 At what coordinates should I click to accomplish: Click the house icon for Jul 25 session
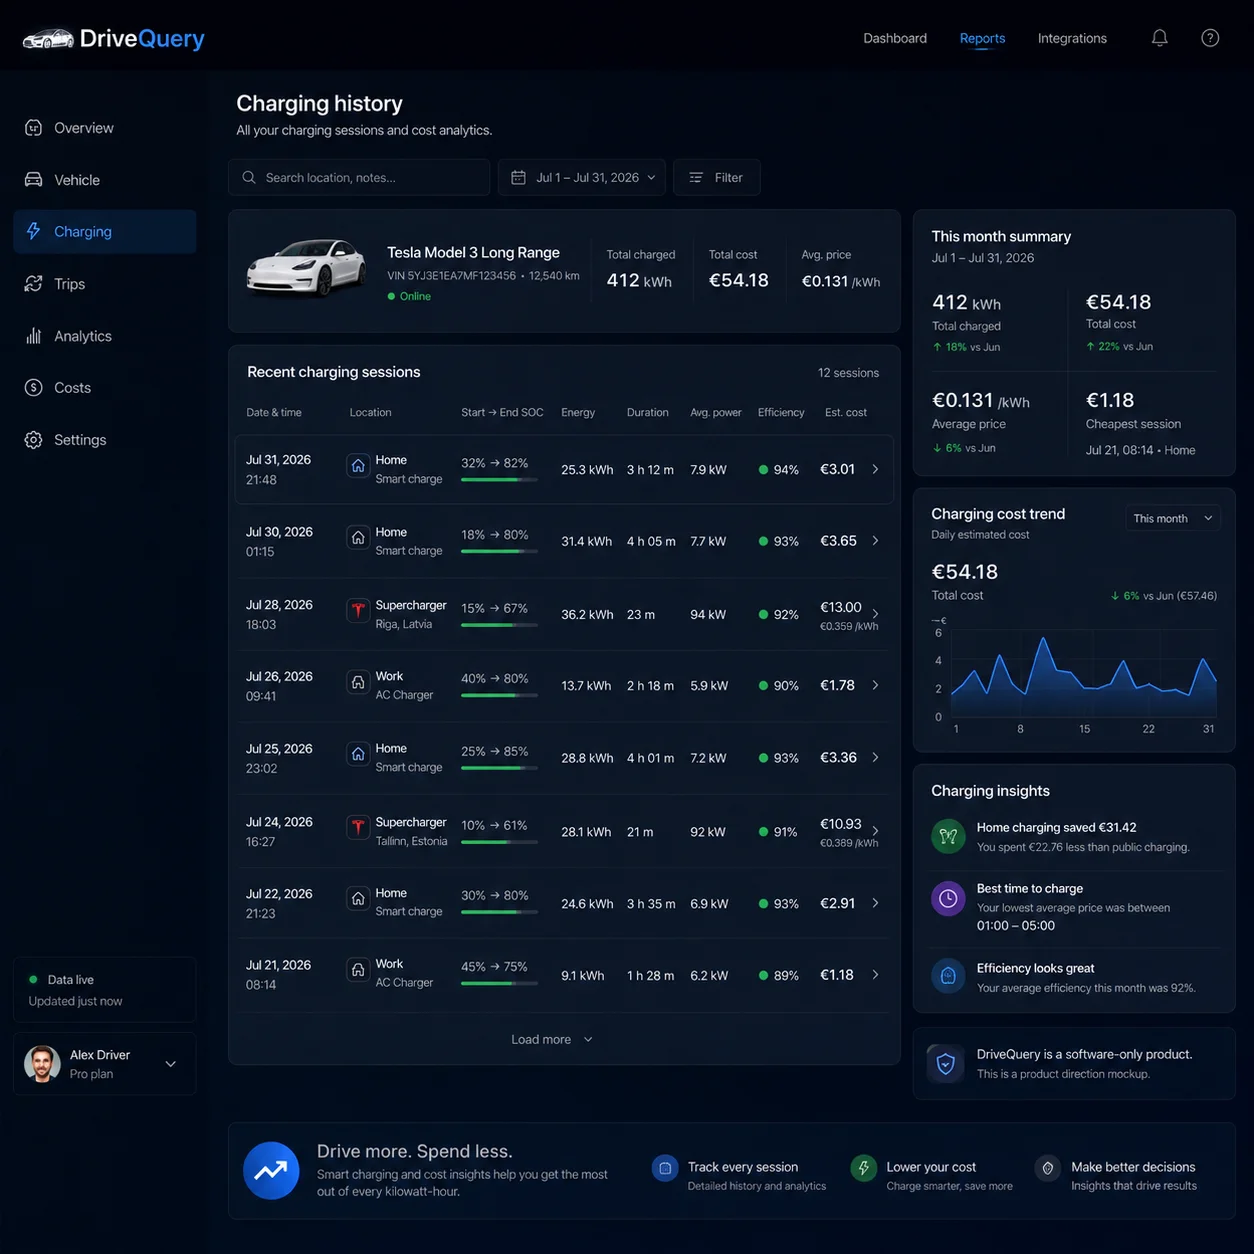tap(358, 754)
